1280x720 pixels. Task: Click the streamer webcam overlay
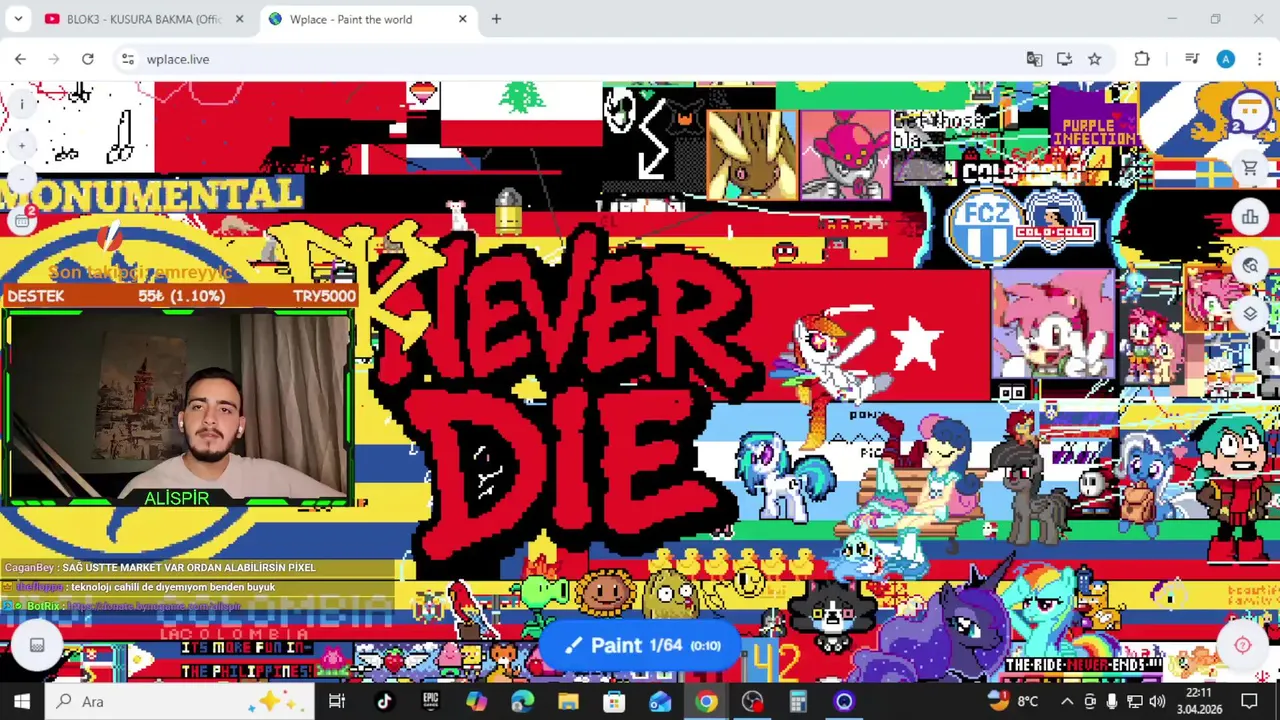click(x=178, y=409)
